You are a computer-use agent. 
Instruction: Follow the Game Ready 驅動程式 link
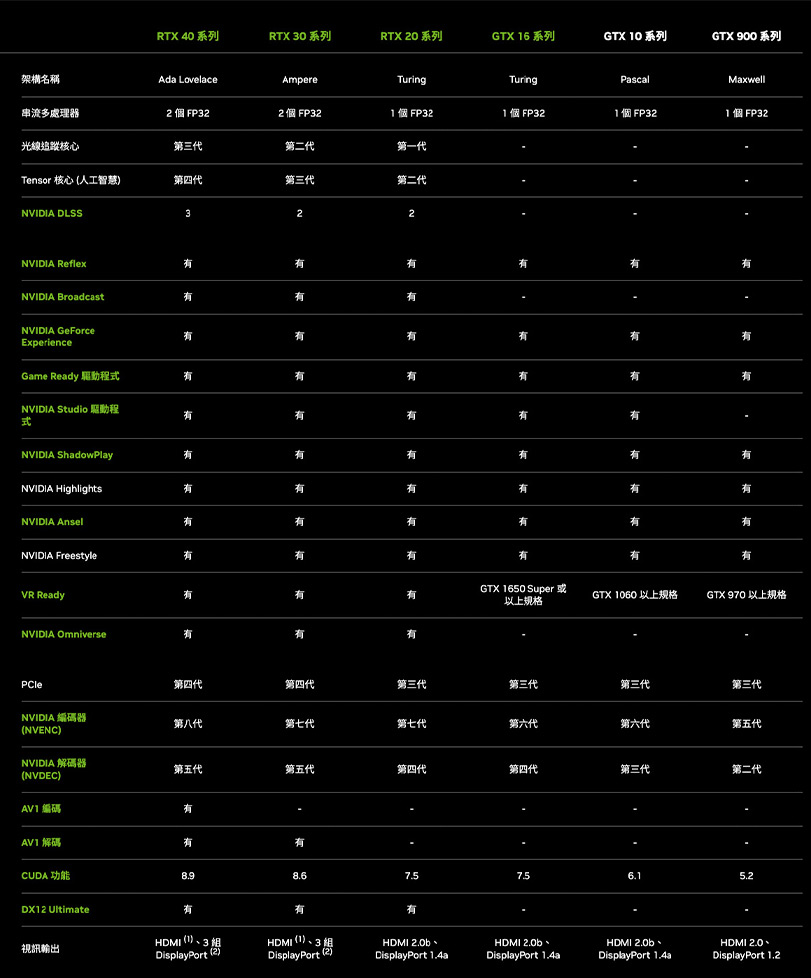[x=70, y=376]
